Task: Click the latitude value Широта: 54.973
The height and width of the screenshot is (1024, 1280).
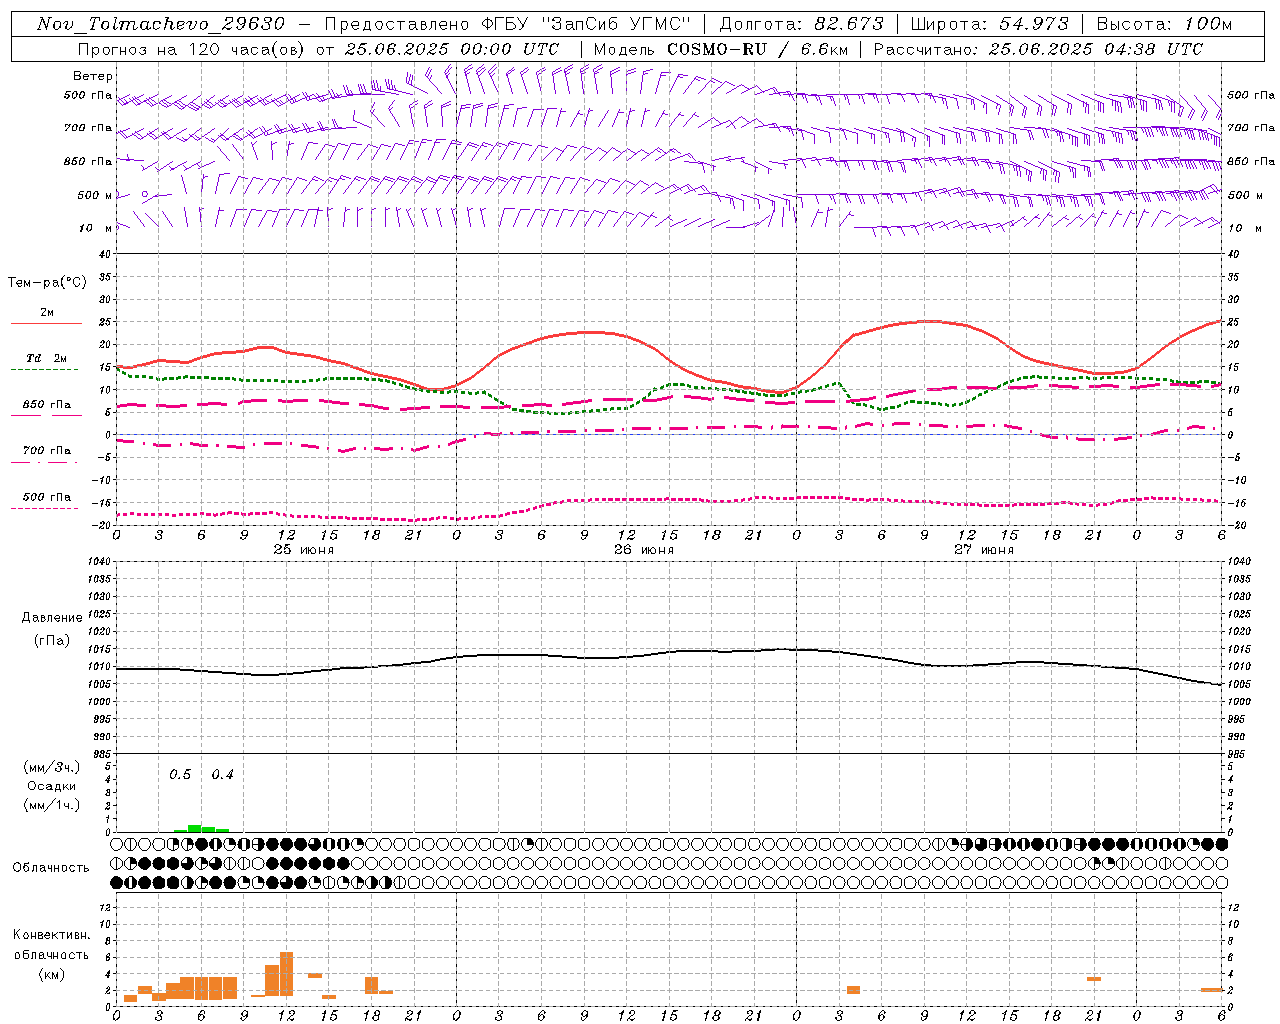Action: point(989,24)
